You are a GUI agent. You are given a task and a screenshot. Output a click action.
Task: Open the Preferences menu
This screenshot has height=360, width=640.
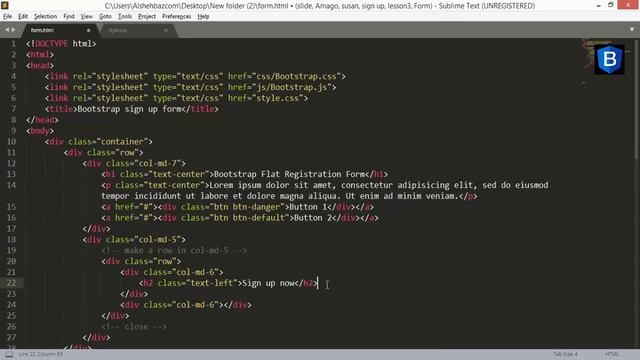click(176, 16)
